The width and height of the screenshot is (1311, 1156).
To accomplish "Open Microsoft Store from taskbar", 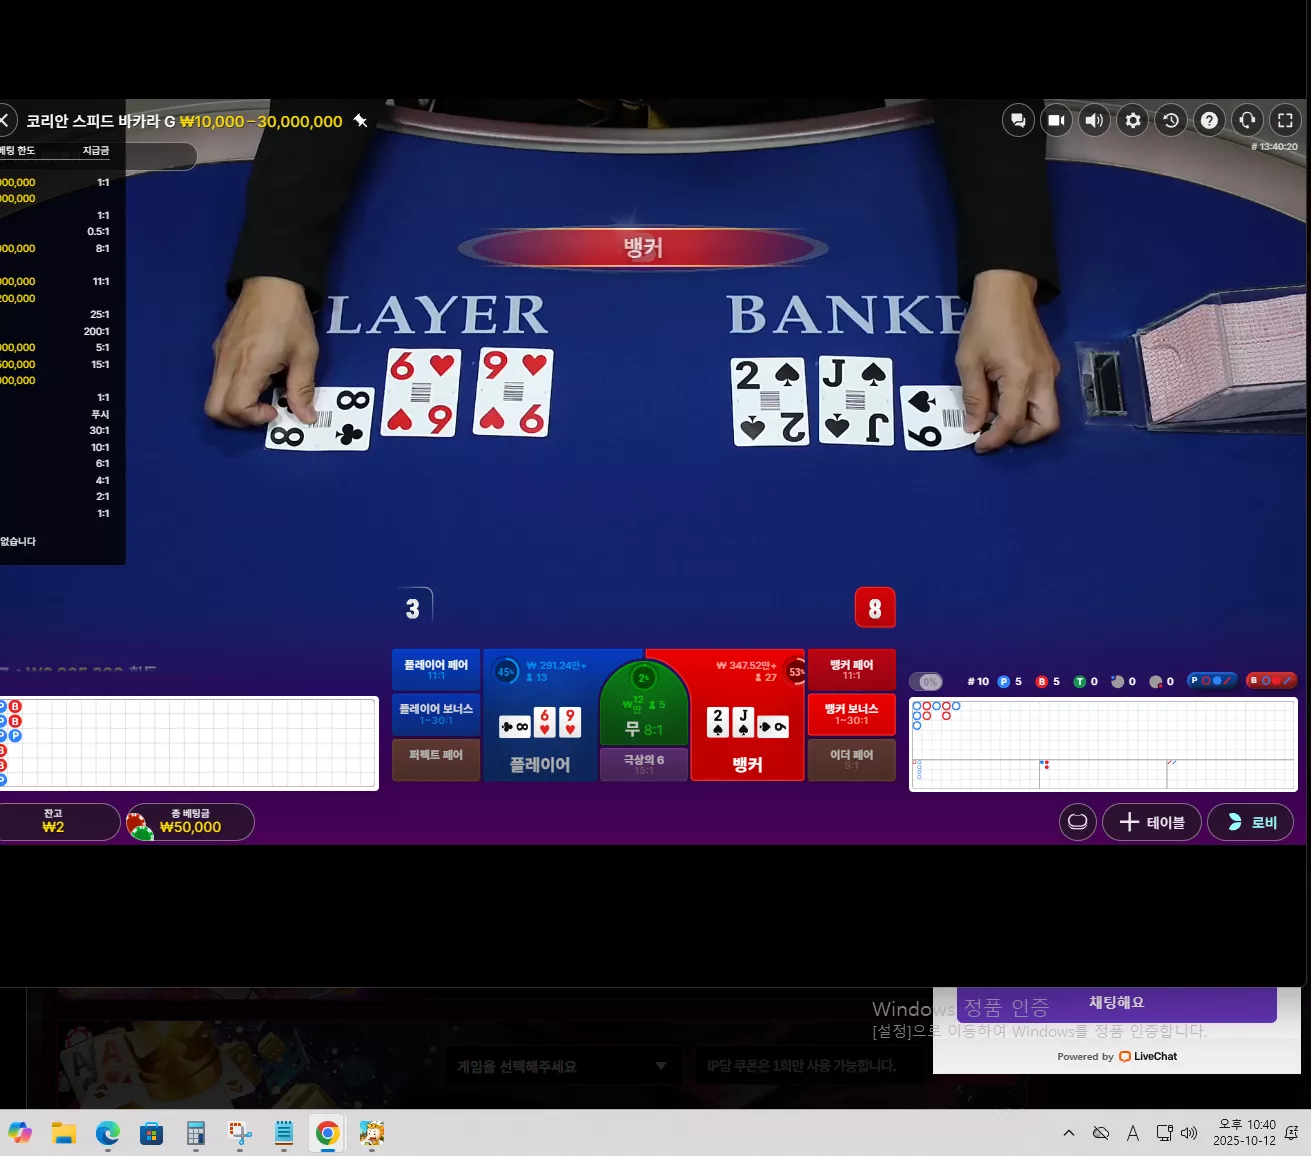I will [x=152, y=1133].
